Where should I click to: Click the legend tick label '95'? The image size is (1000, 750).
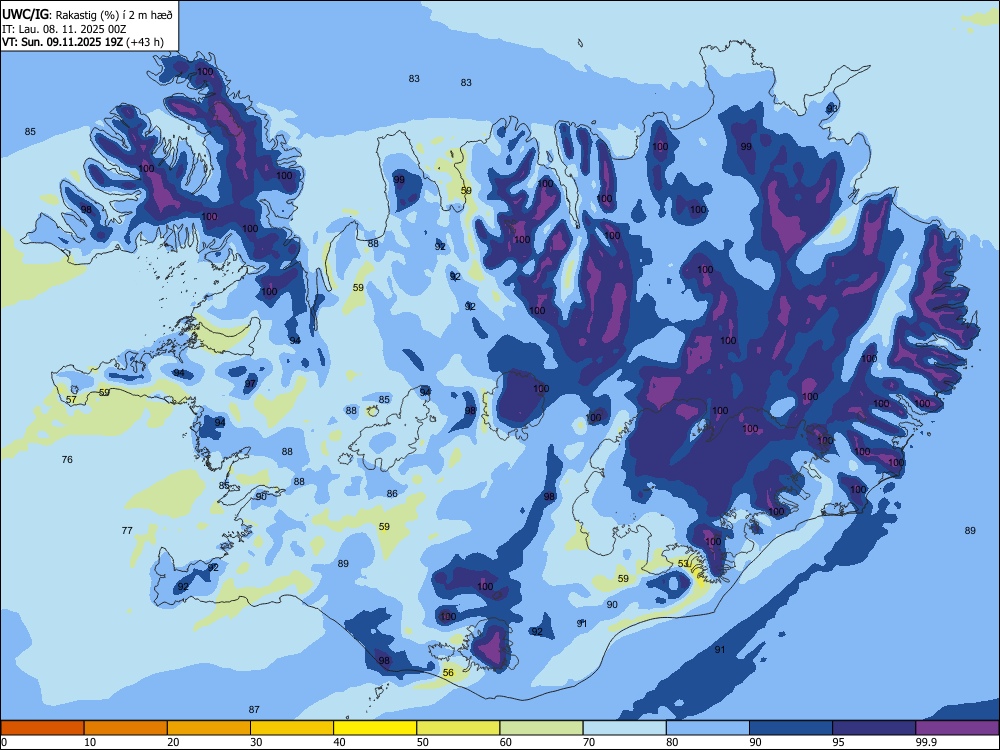(839, 742)
